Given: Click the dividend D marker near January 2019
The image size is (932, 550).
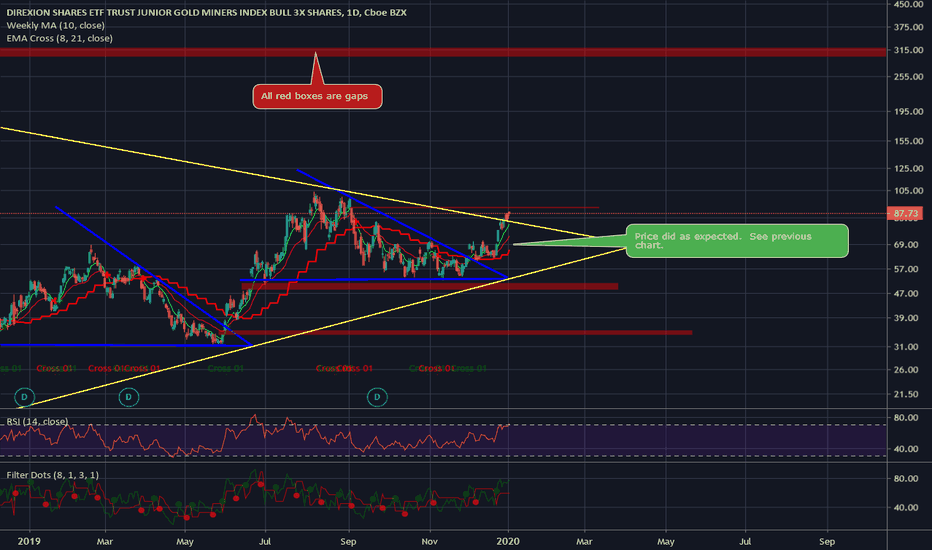Looking at the screenshot, I should tap(24, 397).
